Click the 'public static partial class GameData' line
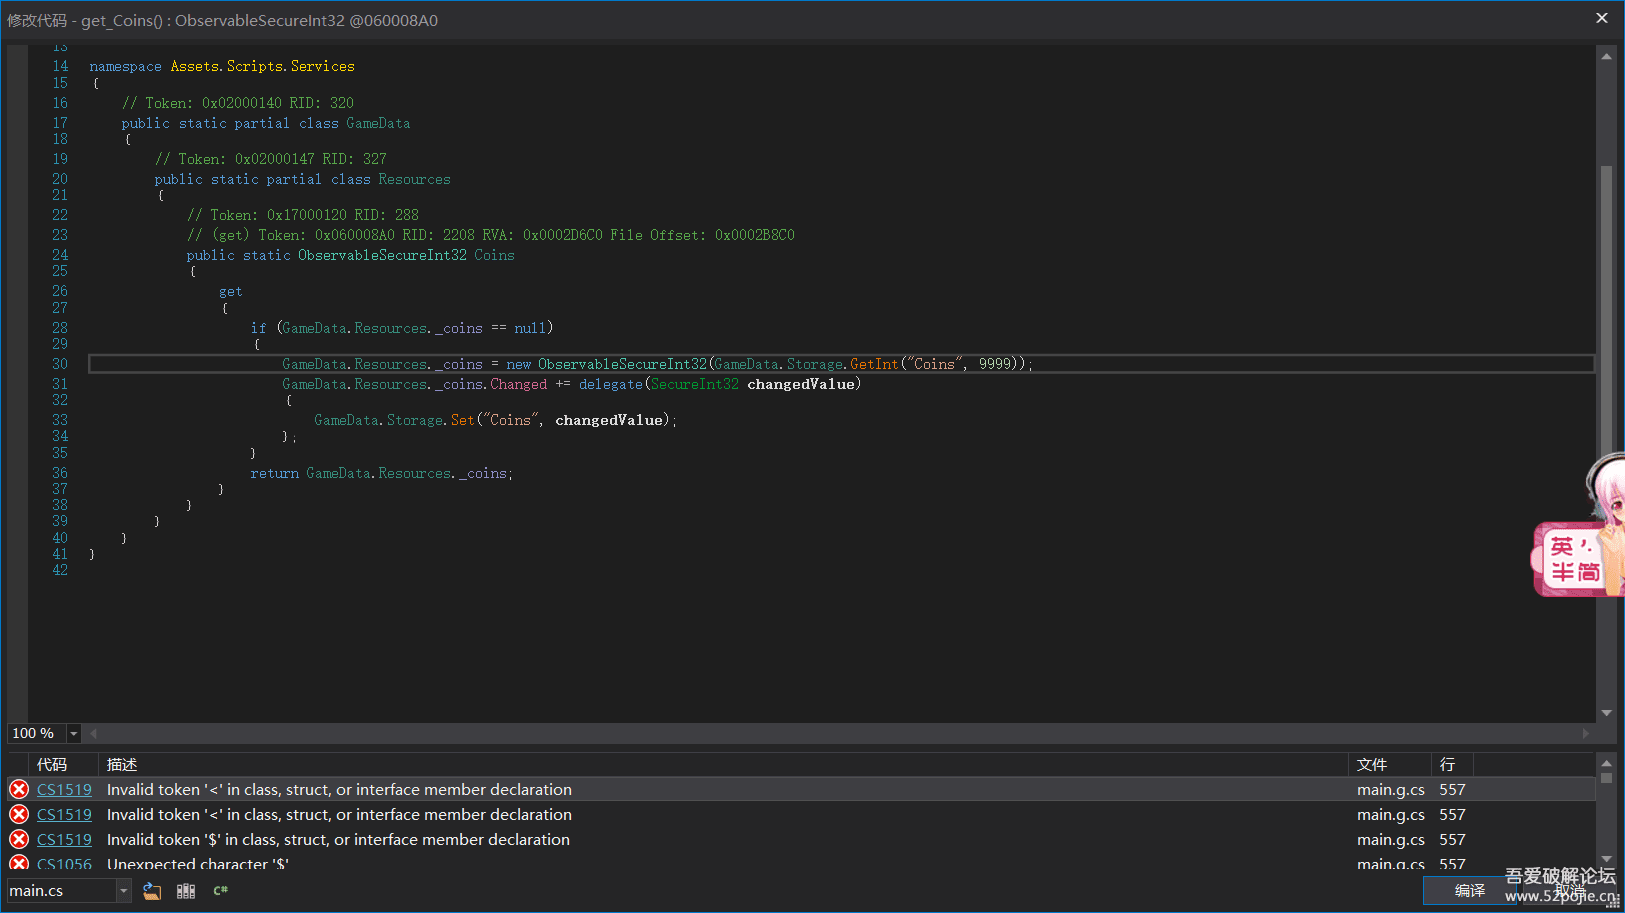The image size is (1625, 913). 266,123
